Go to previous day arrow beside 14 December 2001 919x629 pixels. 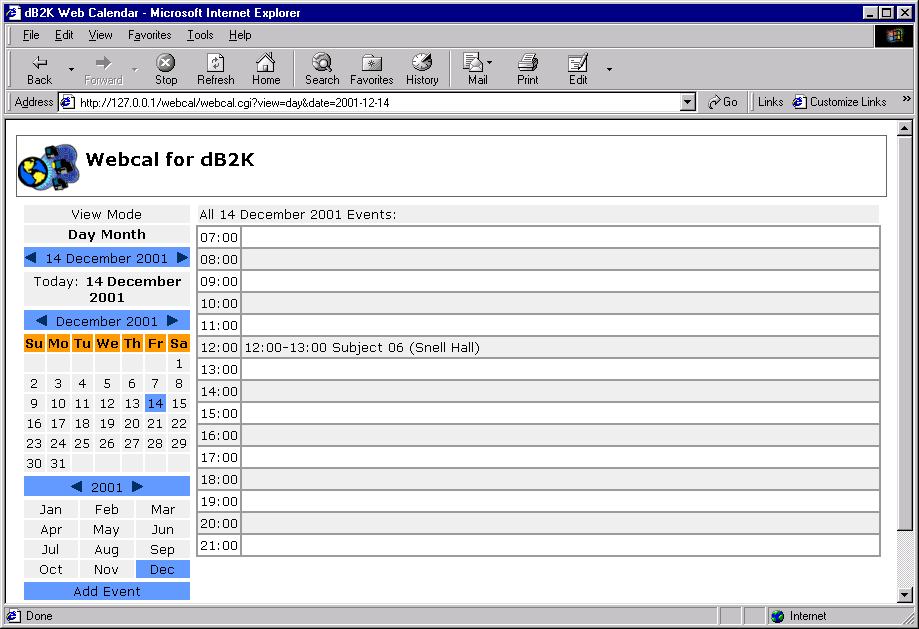[31, 258]
